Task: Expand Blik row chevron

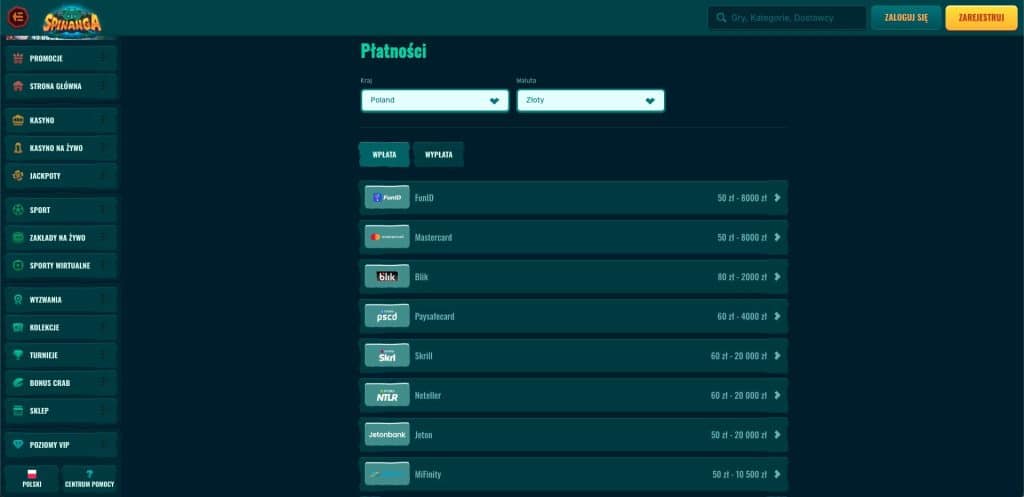Action: (777, 276)
